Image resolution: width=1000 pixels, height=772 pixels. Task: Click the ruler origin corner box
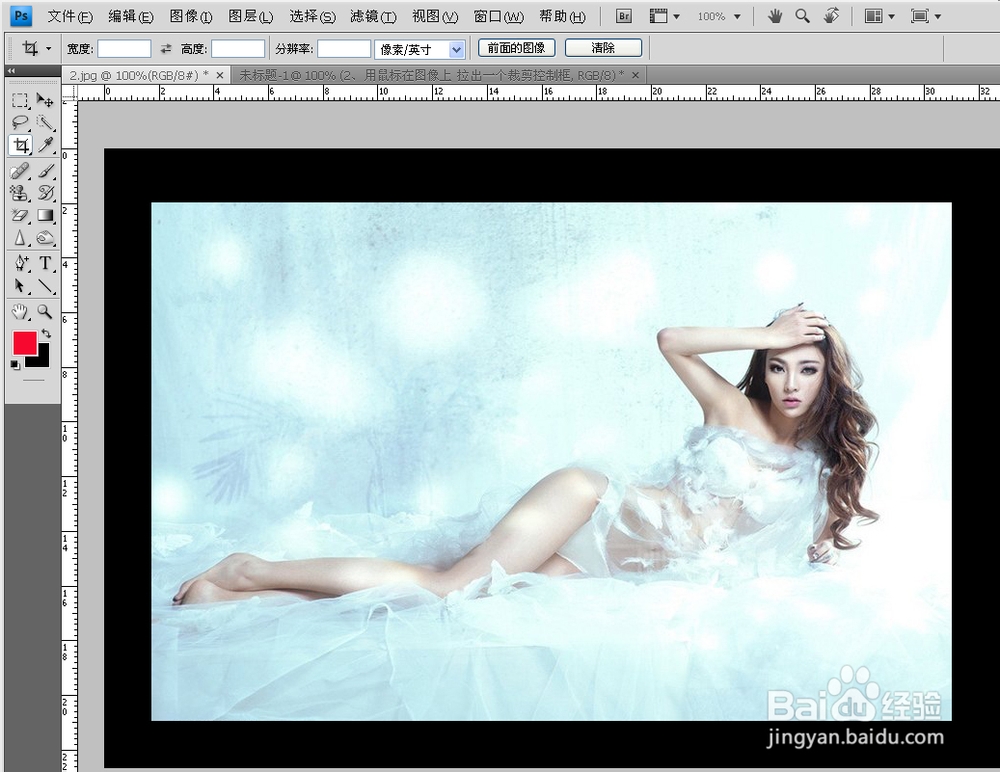[x=70, y=93]
